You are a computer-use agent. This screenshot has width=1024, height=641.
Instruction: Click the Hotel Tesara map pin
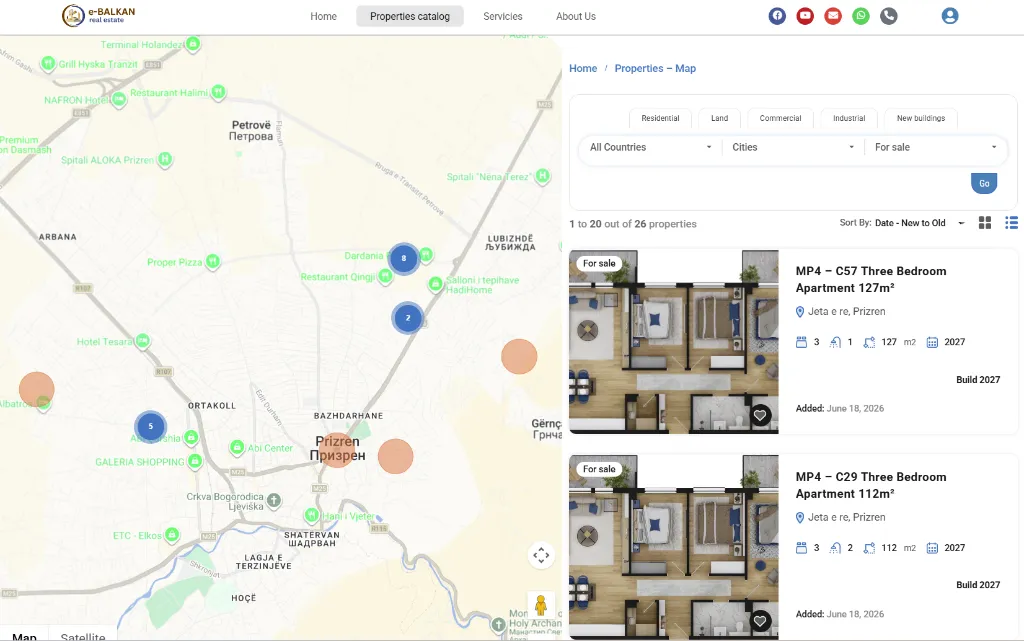(x=142, y=341)
